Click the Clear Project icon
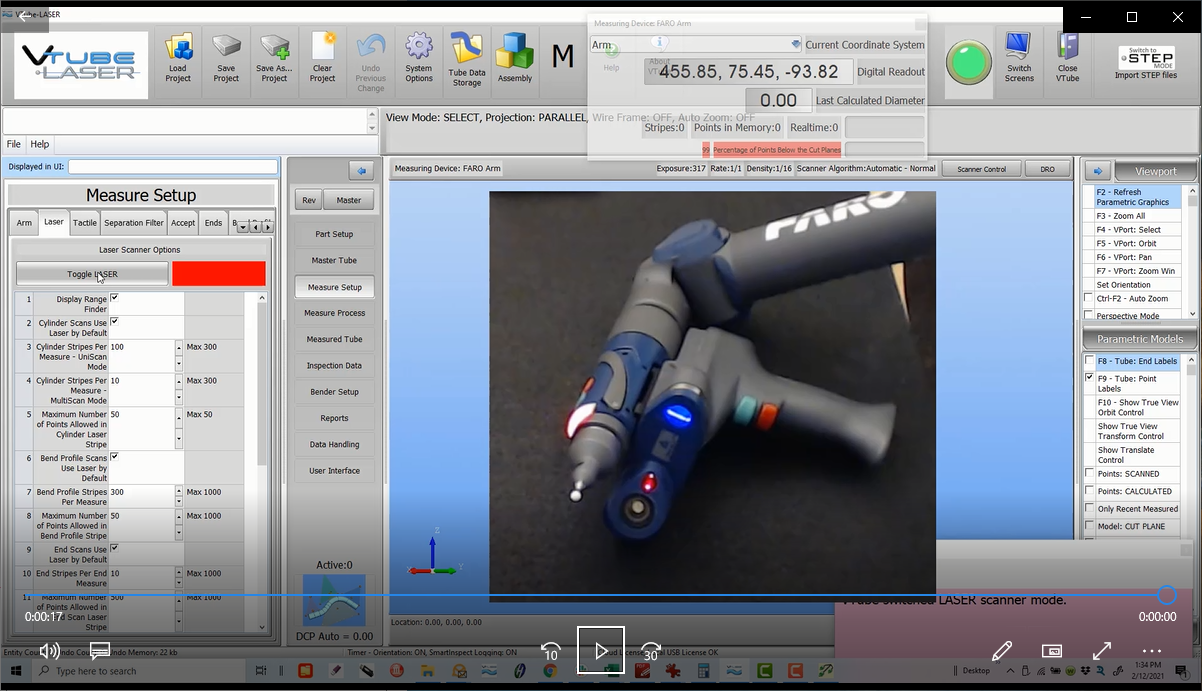The width and height of the screenshot is (1202, 691). pos(322,62)
